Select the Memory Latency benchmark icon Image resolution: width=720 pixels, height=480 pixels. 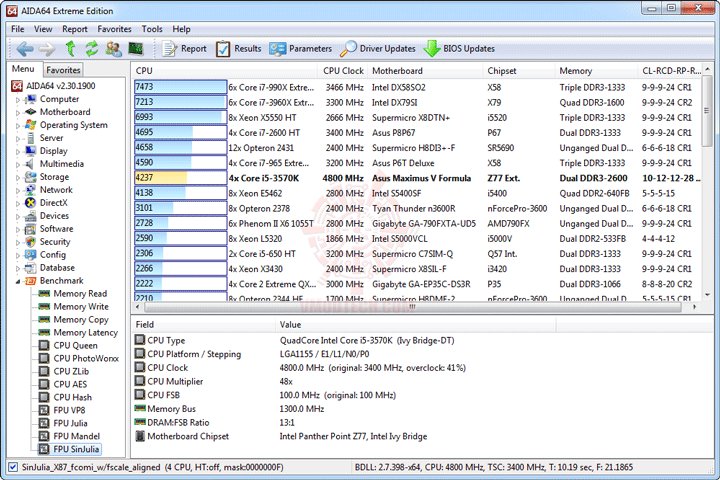(x=44, y=332)
